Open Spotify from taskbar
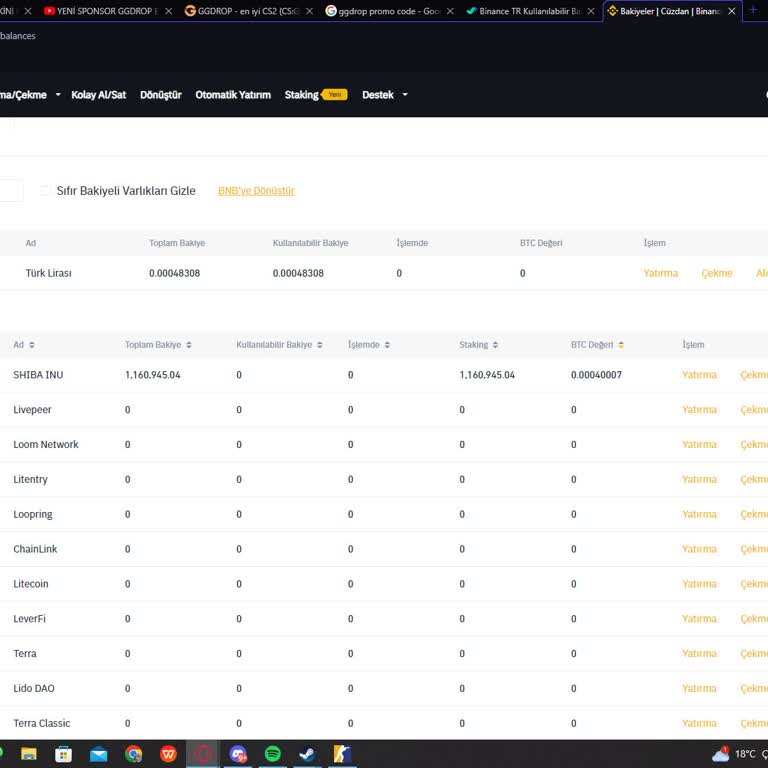The height and width of the screenshot is (768, 768). [273, 754]
